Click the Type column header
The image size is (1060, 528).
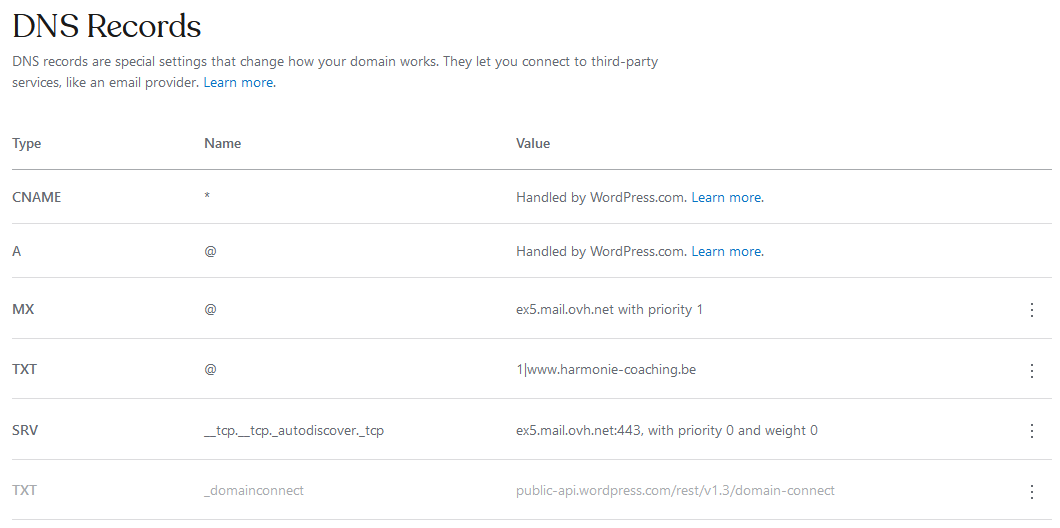click(x=27, y=144)
